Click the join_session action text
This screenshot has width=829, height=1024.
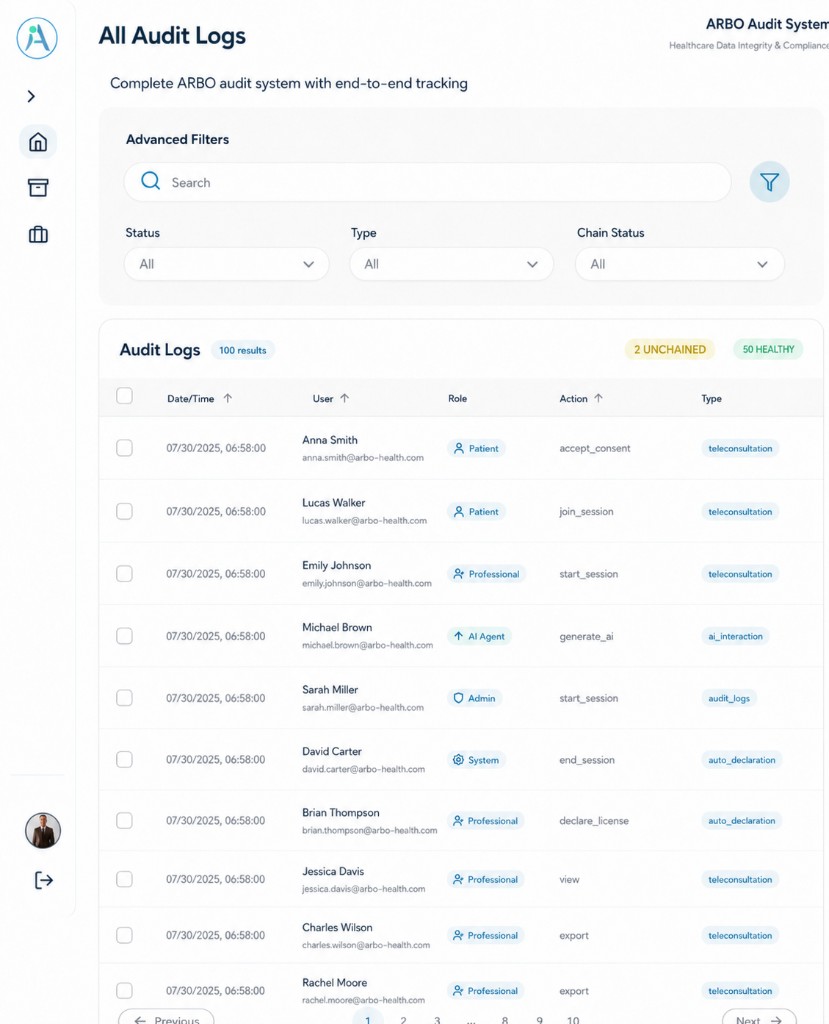[586, 512]
